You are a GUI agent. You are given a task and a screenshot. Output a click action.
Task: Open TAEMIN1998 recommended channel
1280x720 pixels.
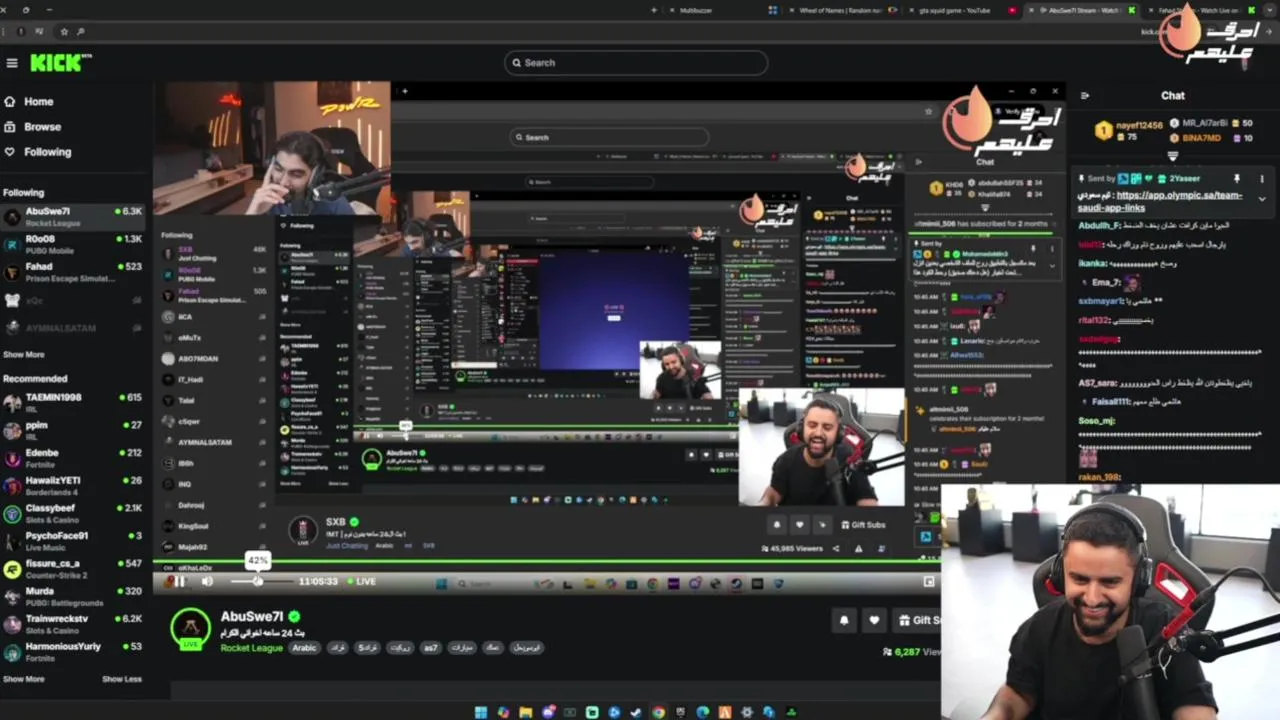pos(72,402)
